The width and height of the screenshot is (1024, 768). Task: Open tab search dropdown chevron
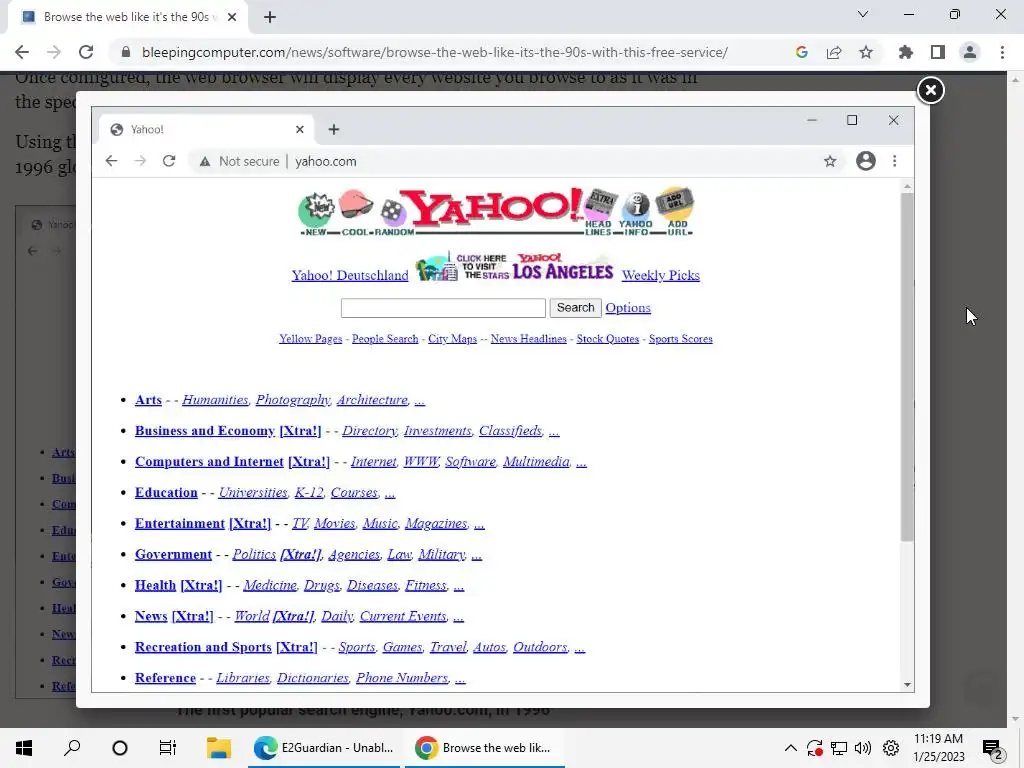coord(863,14)
